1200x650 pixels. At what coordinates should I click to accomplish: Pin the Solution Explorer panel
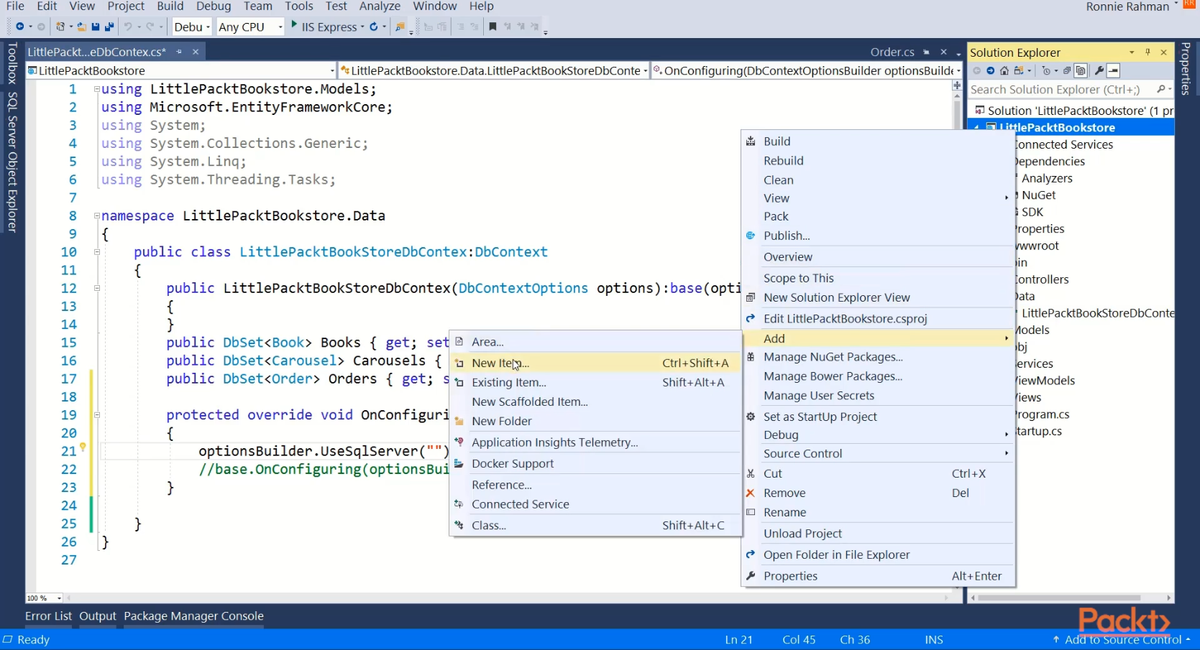(x=1148, y=52)
